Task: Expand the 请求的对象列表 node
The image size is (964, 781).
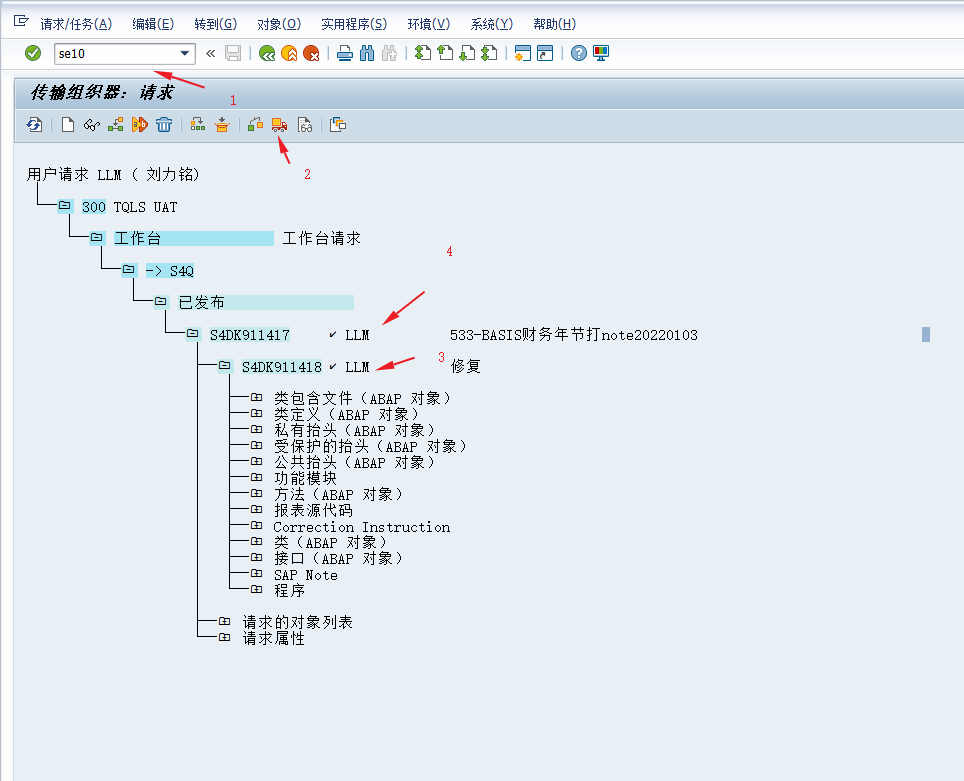Action: click(x=225, y=622)
